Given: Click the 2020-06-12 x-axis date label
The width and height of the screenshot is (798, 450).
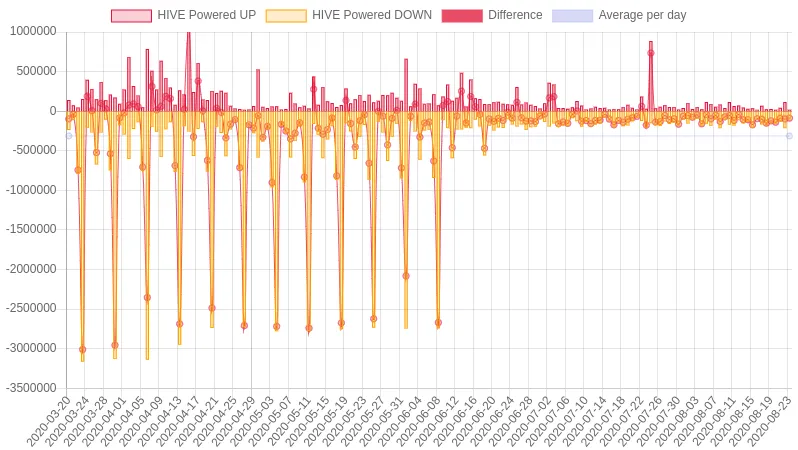Looking at the screenshot, I should [436, 420].
